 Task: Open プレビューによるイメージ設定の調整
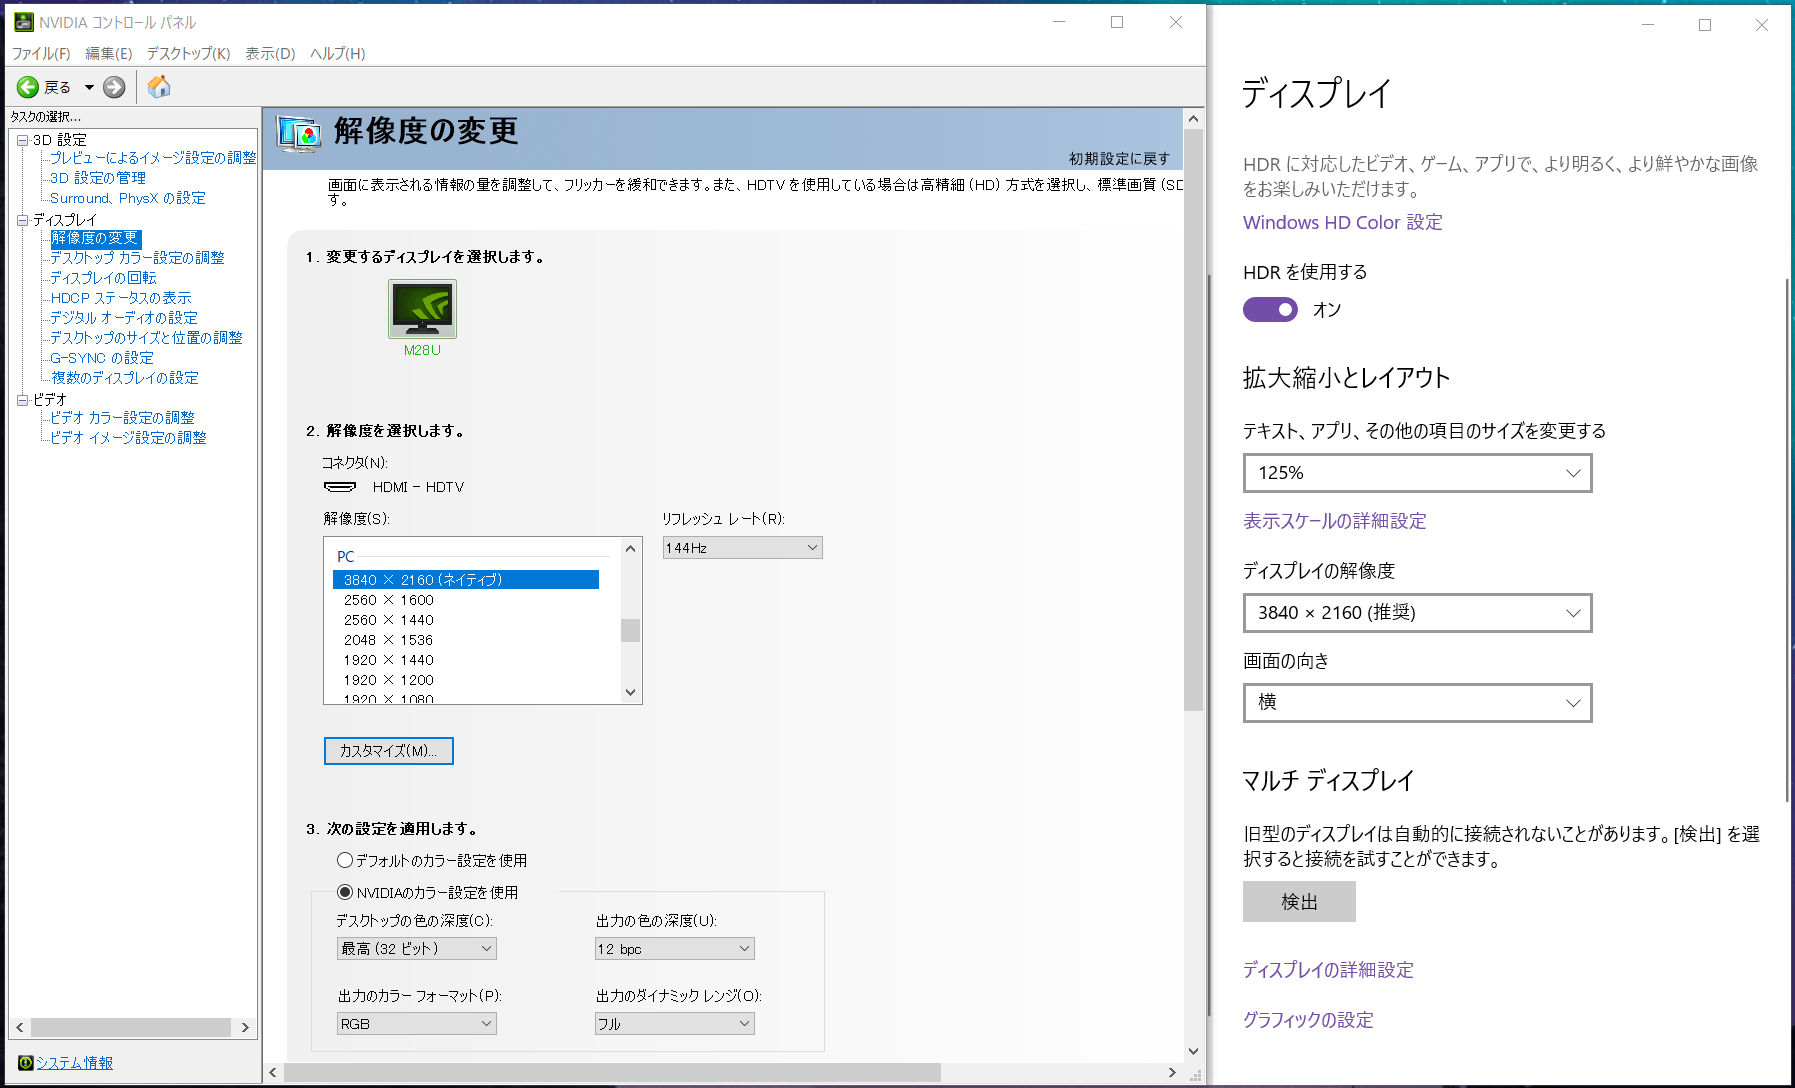pos(153,158)
